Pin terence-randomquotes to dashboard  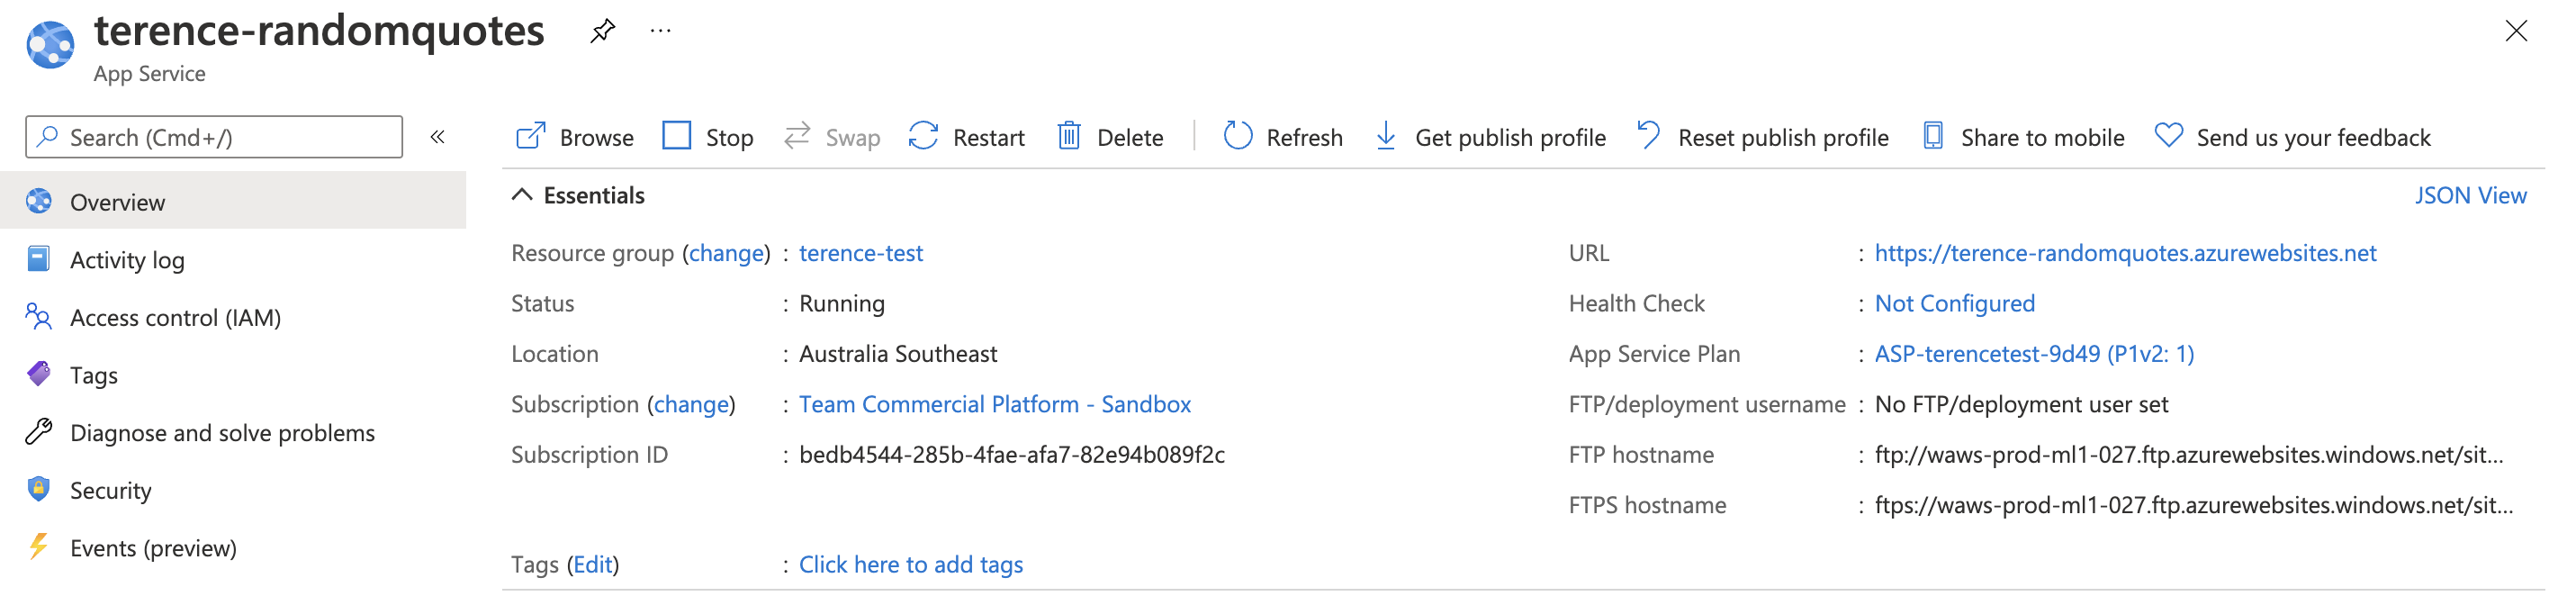pyautogui.click(x=602, y=31)
